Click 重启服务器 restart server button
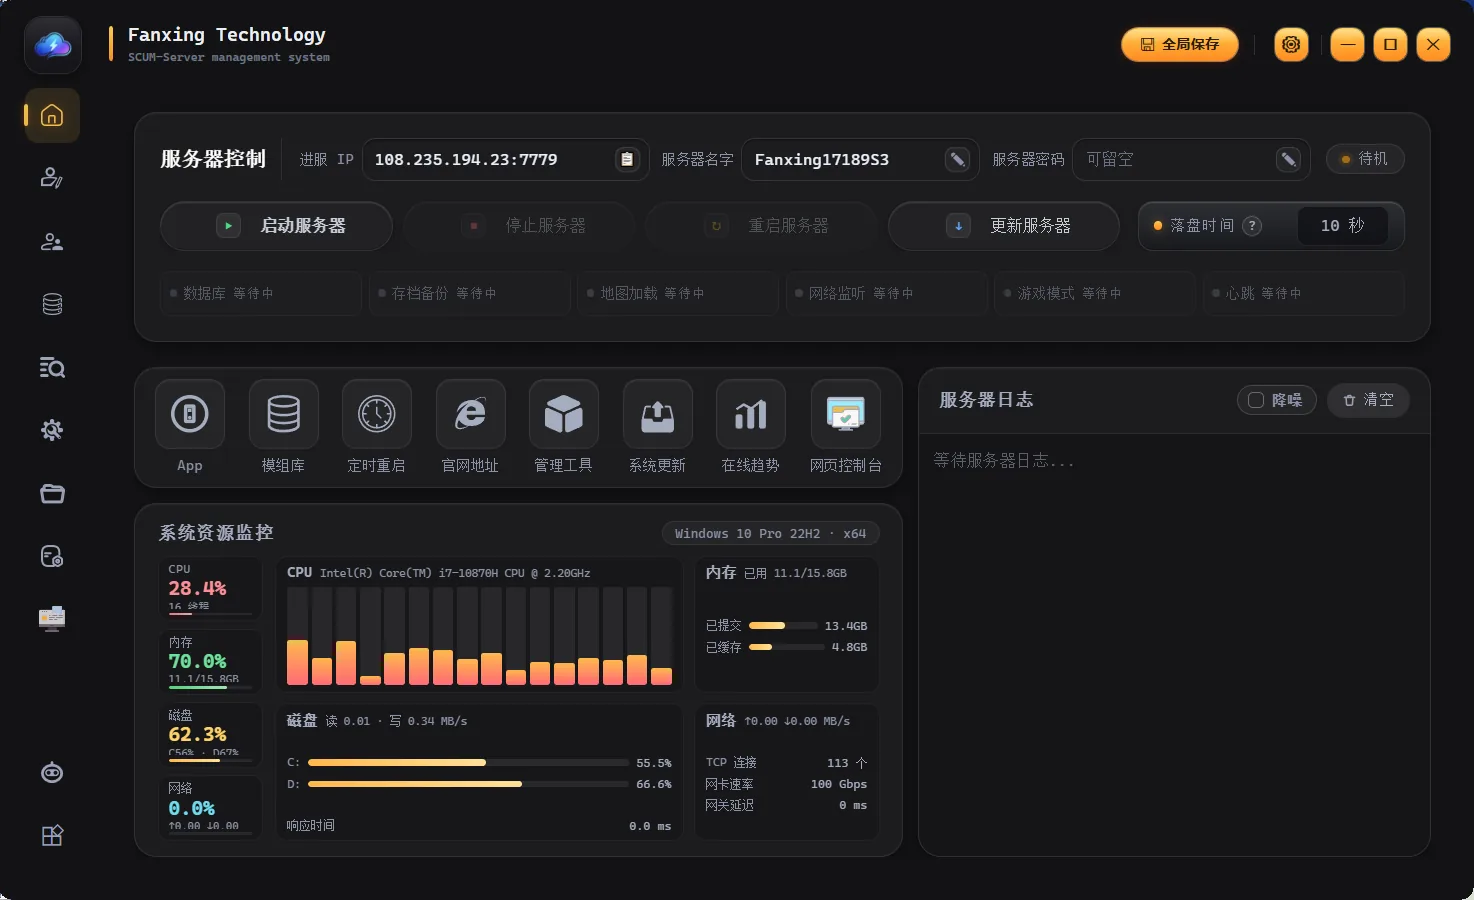 [x=761, y=226]
